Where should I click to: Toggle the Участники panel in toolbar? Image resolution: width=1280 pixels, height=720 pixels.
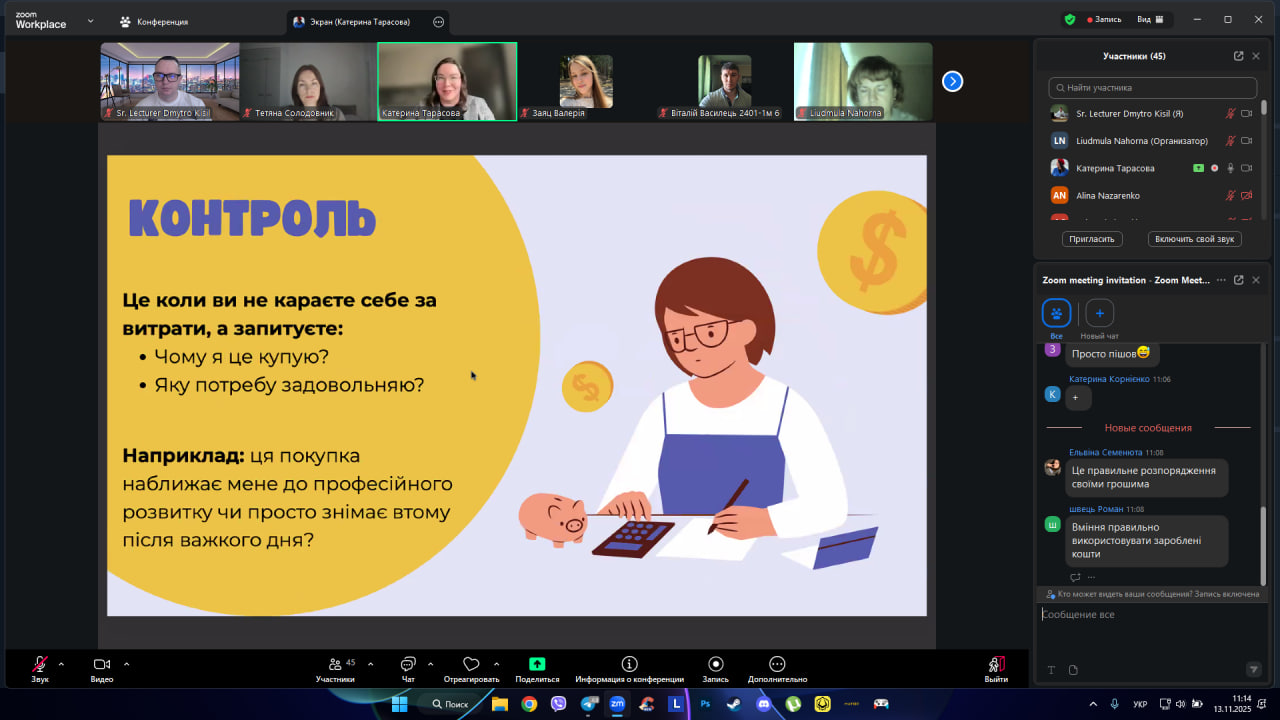(x=335, y=665)
